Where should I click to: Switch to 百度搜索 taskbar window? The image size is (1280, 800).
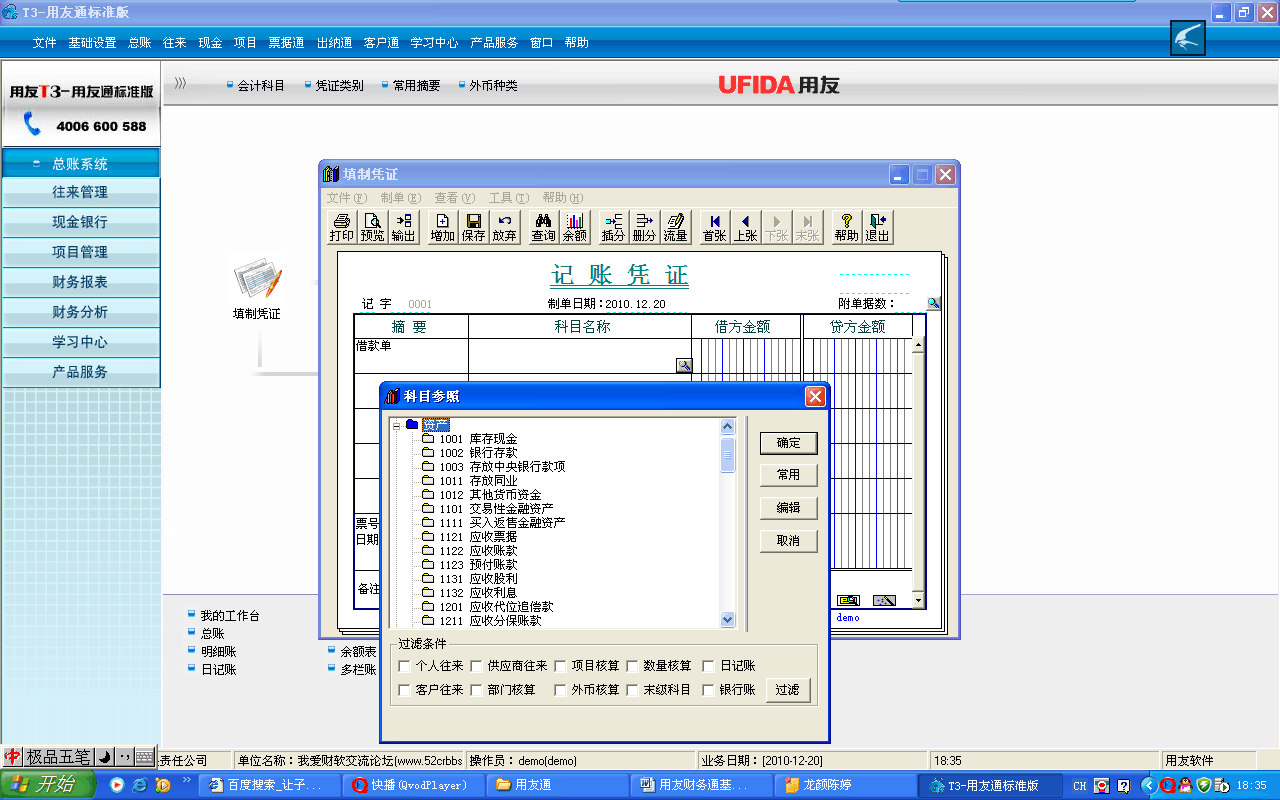click(x=269, y=785)
